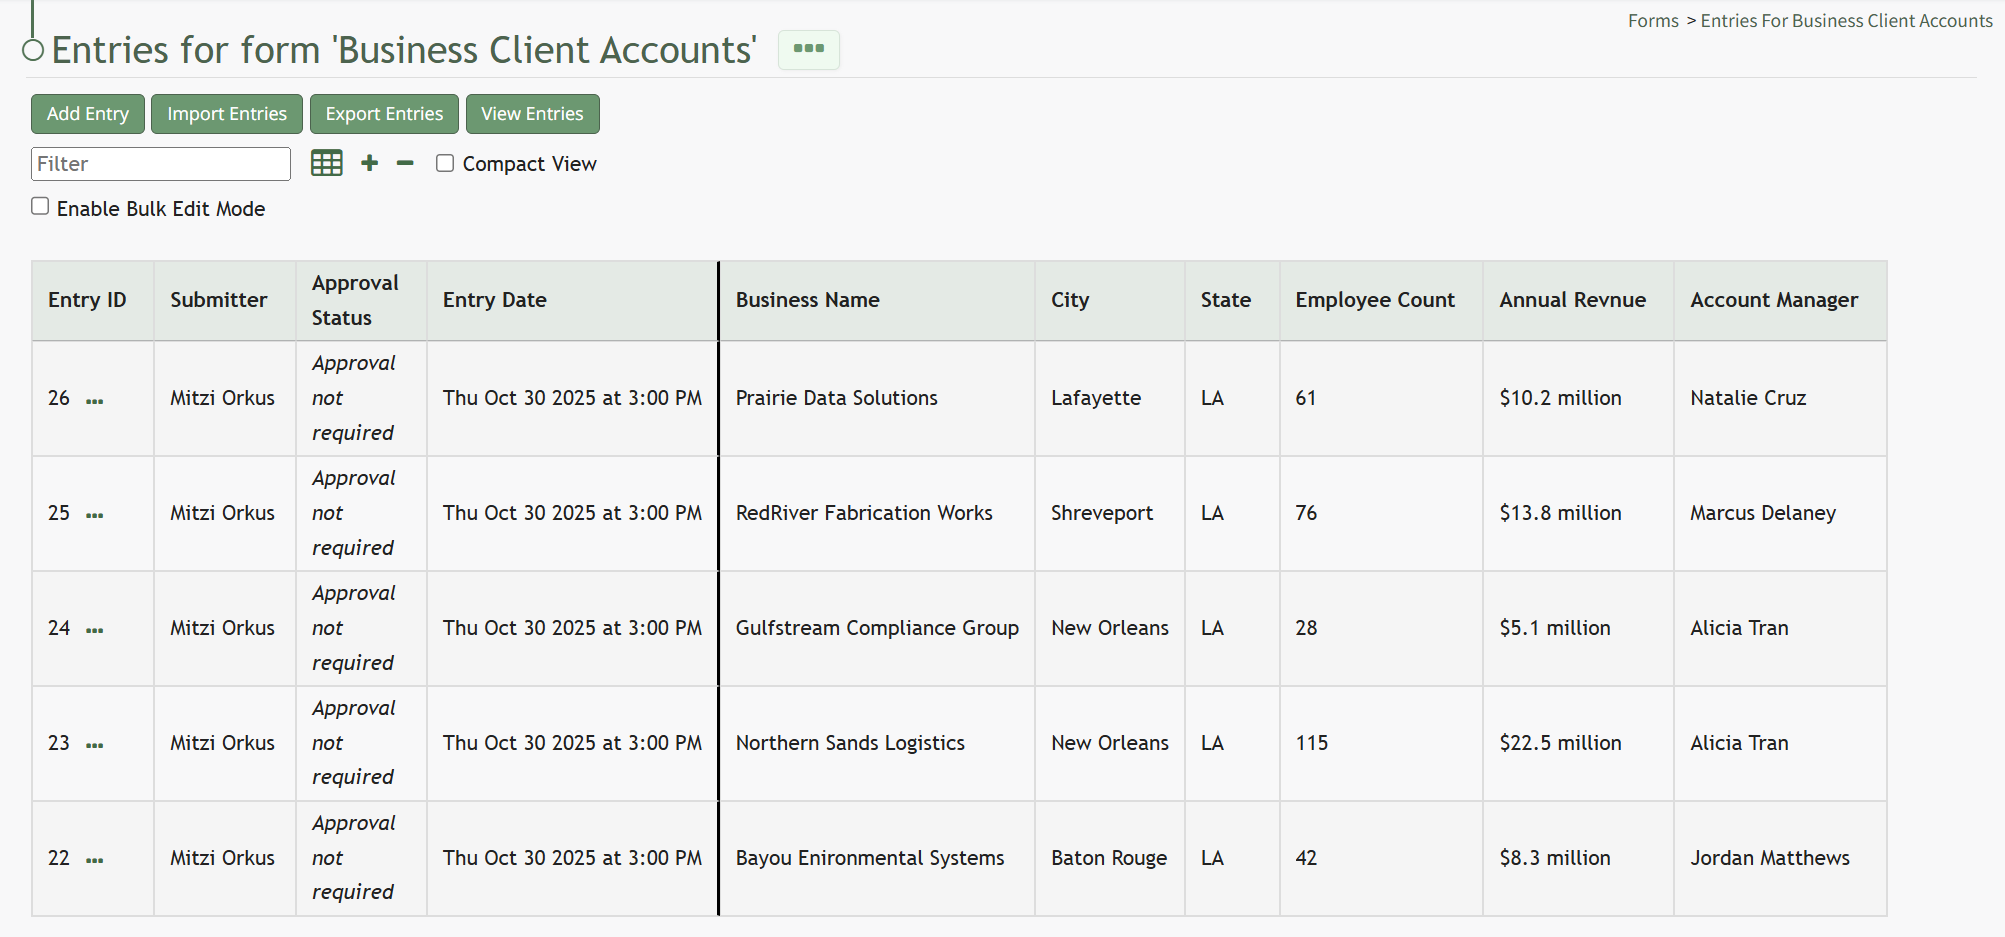Click the Natalie Cruz account manager cell
This screenshot has width=2005, height=937.
tap(1780, 398)
